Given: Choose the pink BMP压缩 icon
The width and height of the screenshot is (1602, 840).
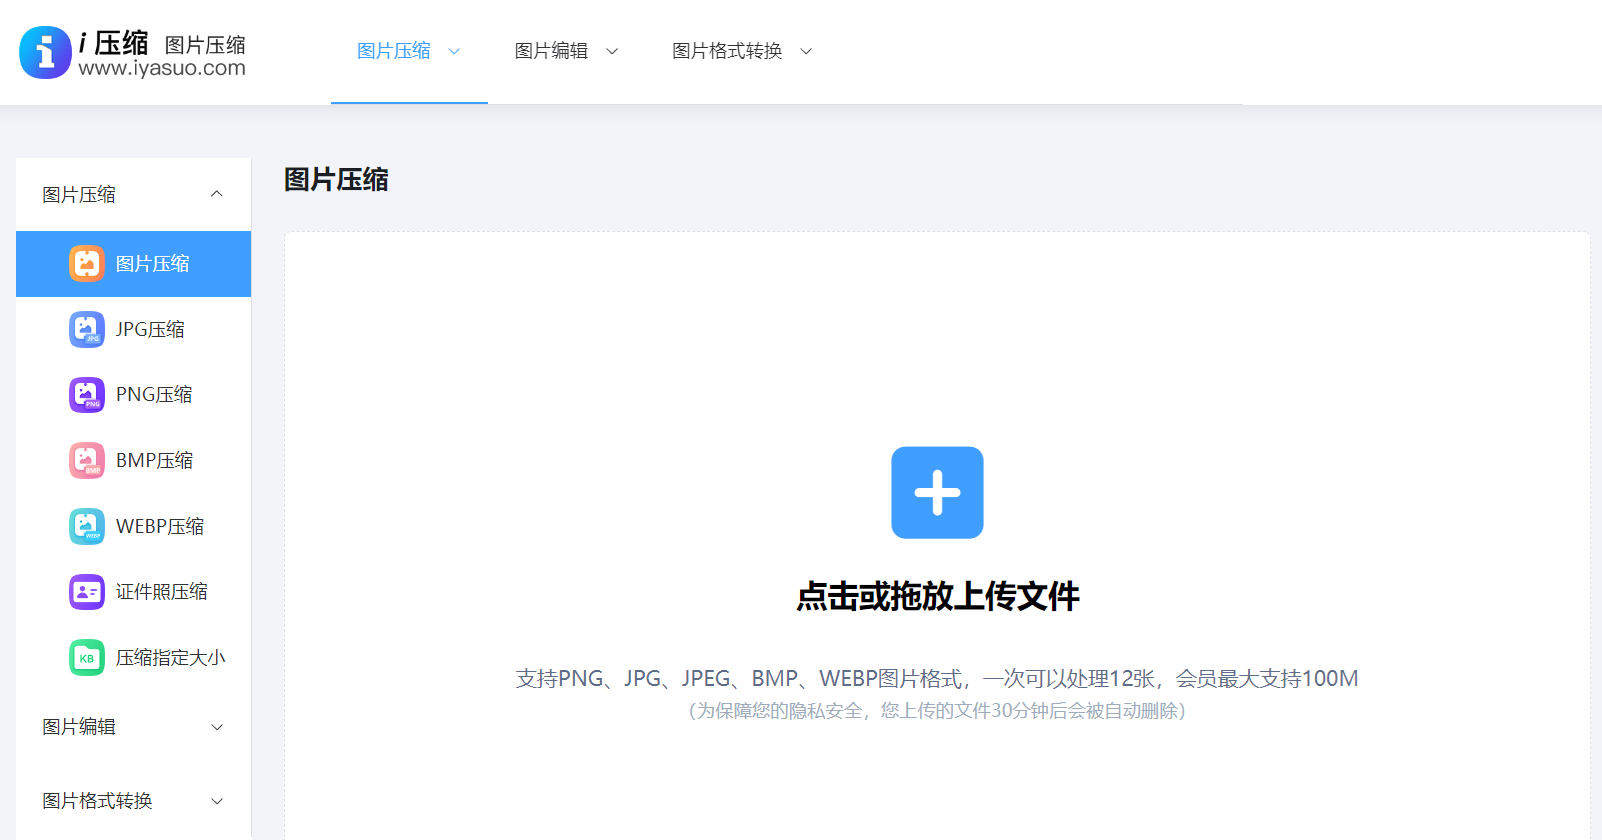Looking at the screenshot, I should pyautogui.click(x=87, y=461).
